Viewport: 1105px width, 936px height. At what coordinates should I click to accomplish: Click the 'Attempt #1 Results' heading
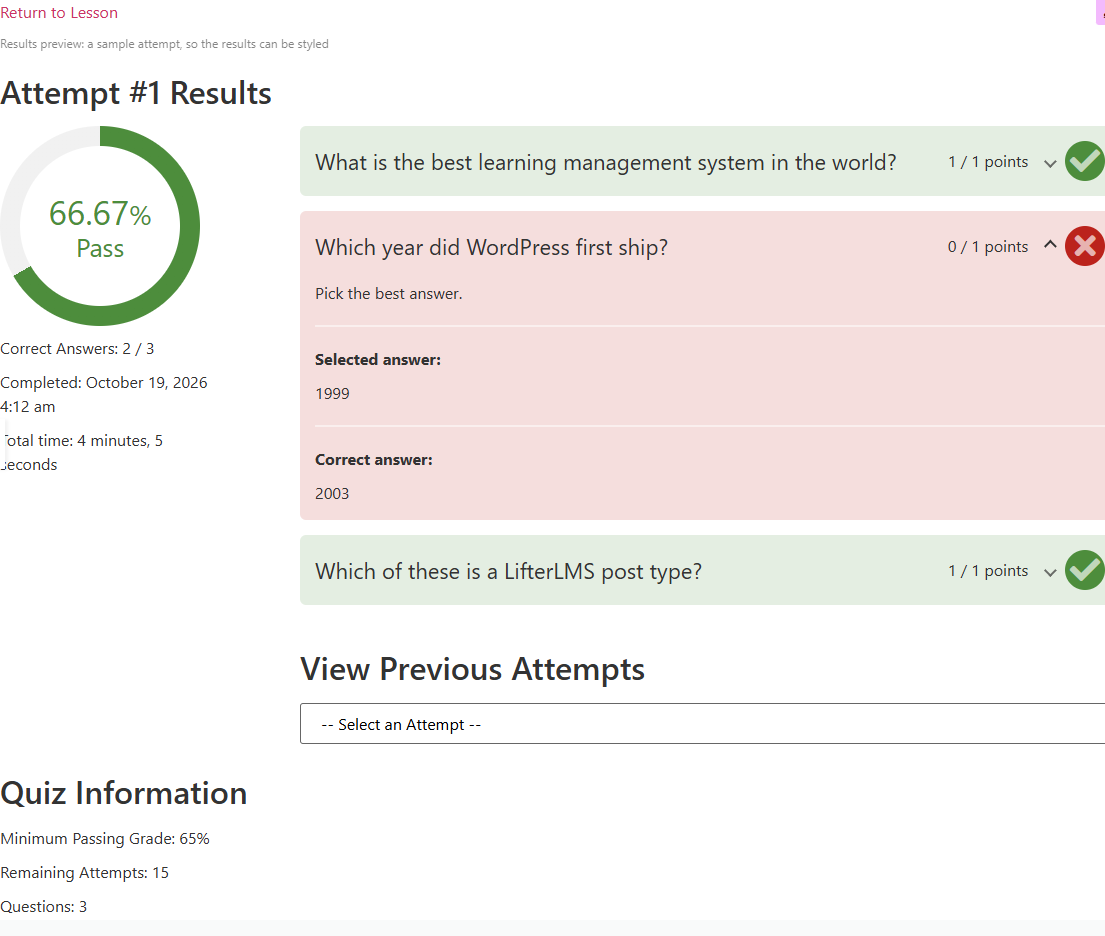136,93
